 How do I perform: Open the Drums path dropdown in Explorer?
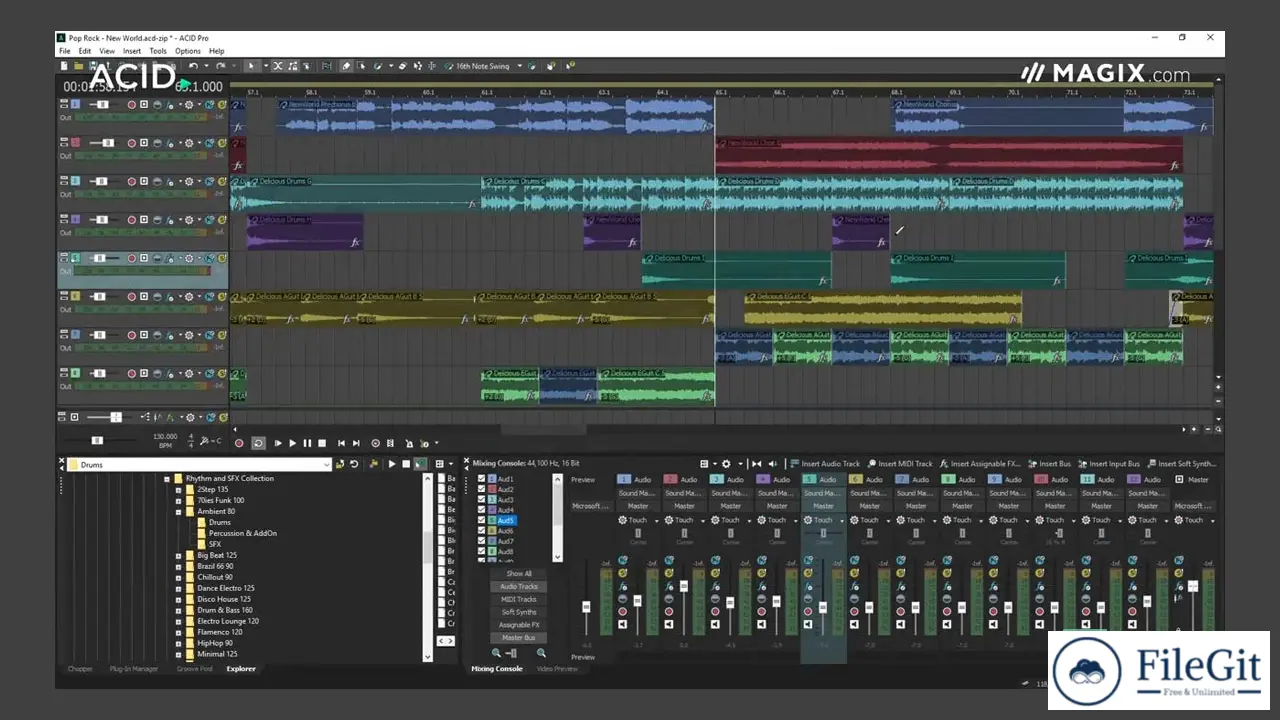pyautogui.click(x=327, y=464)
